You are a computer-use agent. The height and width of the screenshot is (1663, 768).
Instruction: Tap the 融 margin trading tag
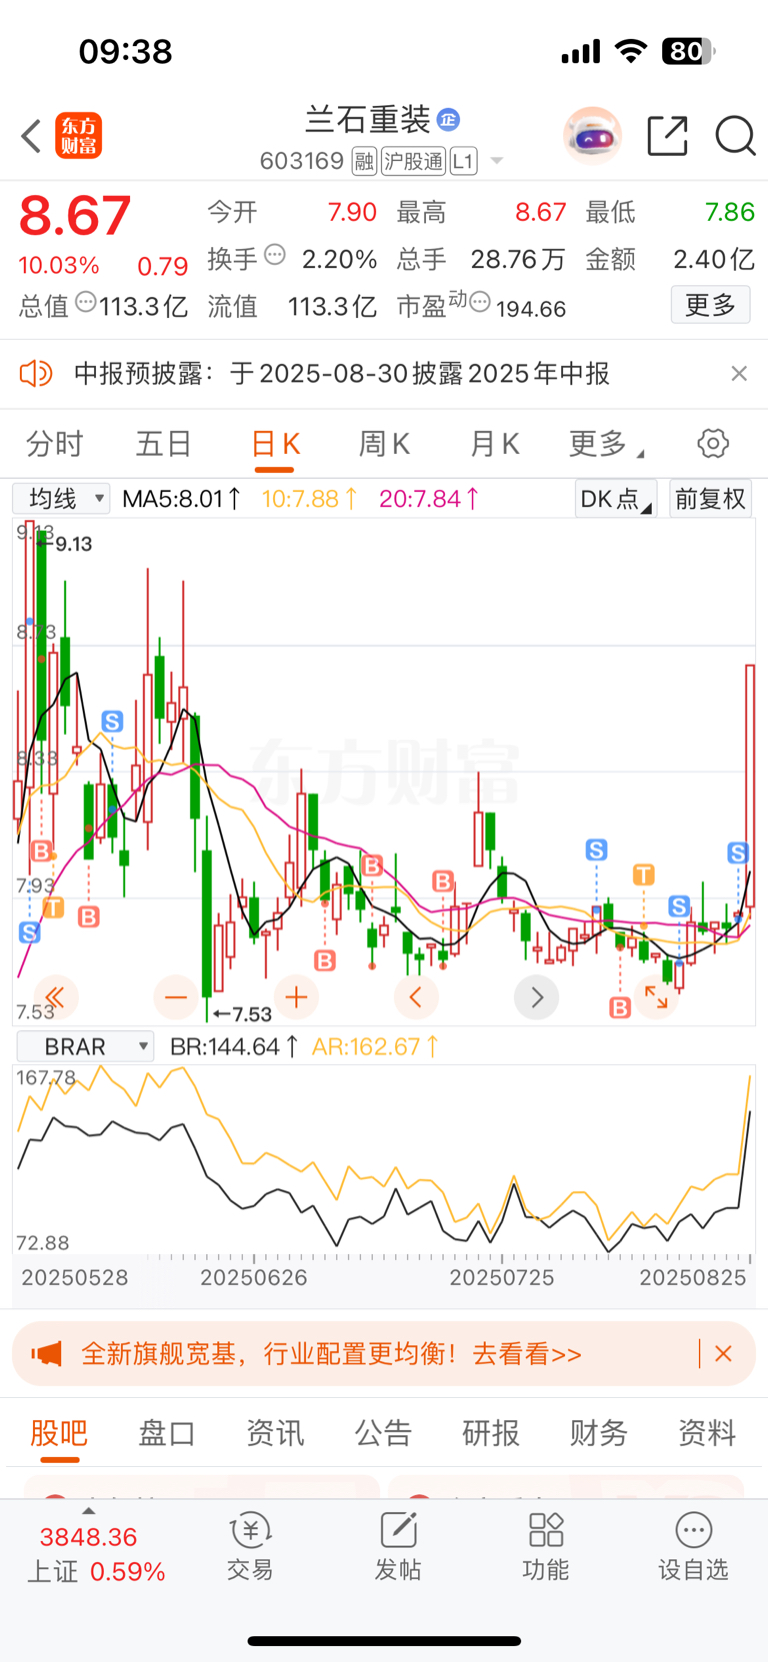point(364,161)
